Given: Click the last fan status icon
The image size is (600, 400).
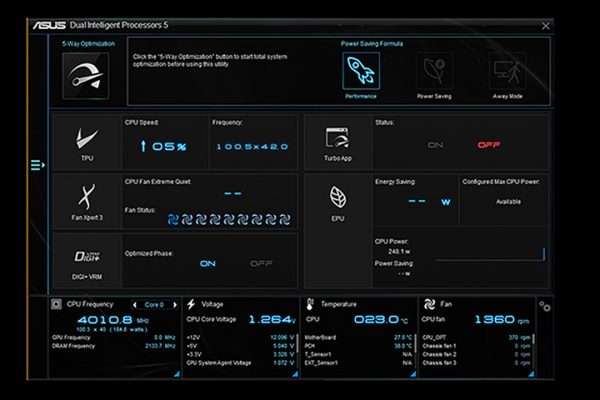Looking at the screenshot, I should point(284,219).
